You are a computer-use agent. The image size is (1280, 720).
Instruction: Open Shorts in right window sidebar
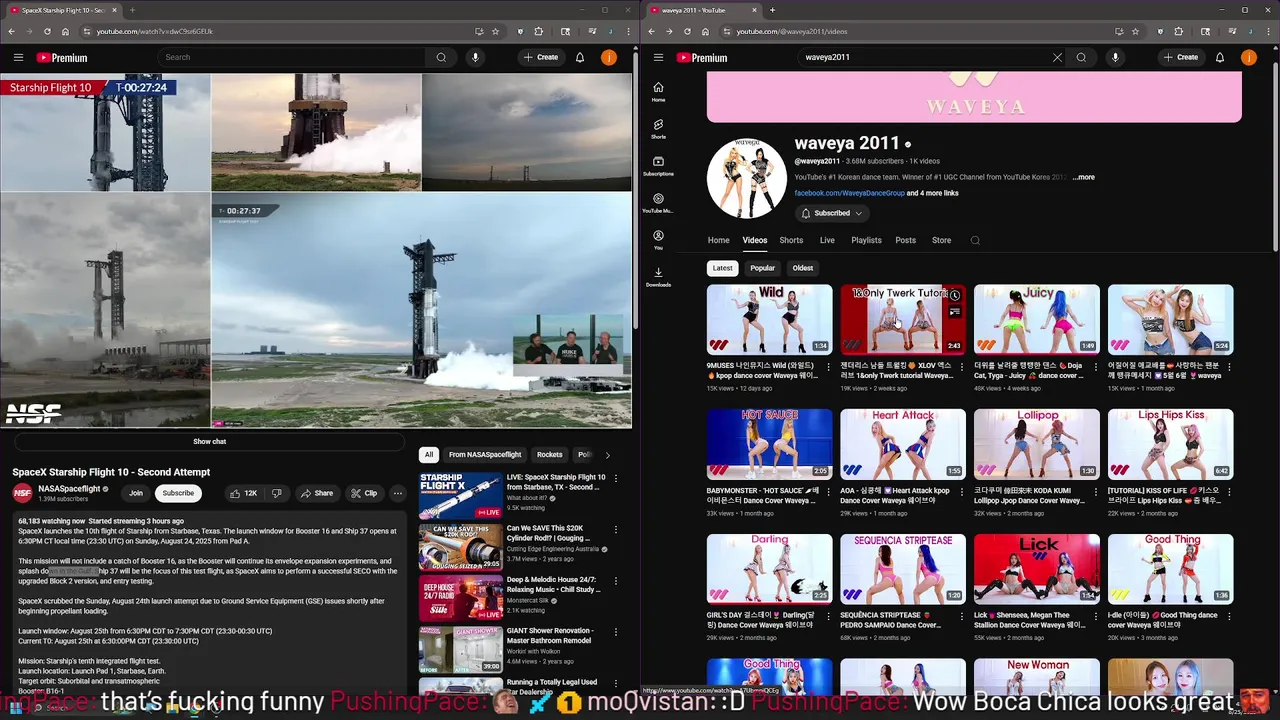[658, 128]
